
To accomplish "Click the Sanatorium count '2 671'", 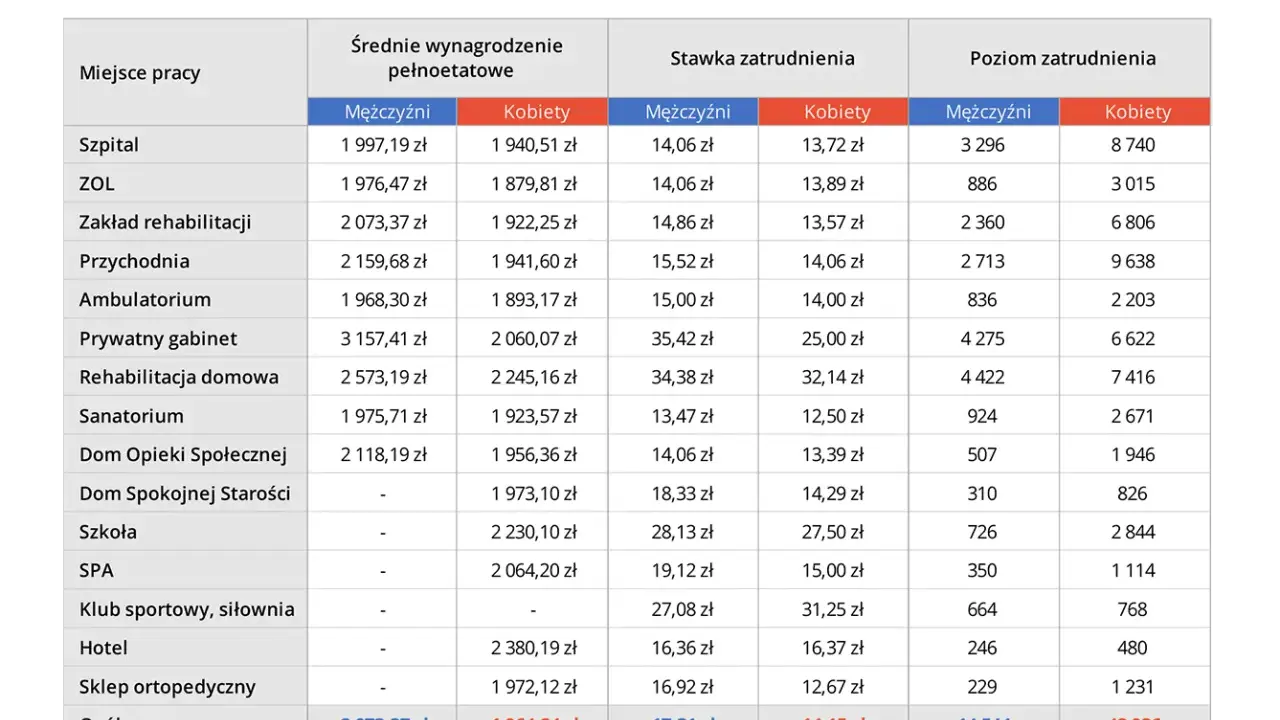I will 1133,416.
